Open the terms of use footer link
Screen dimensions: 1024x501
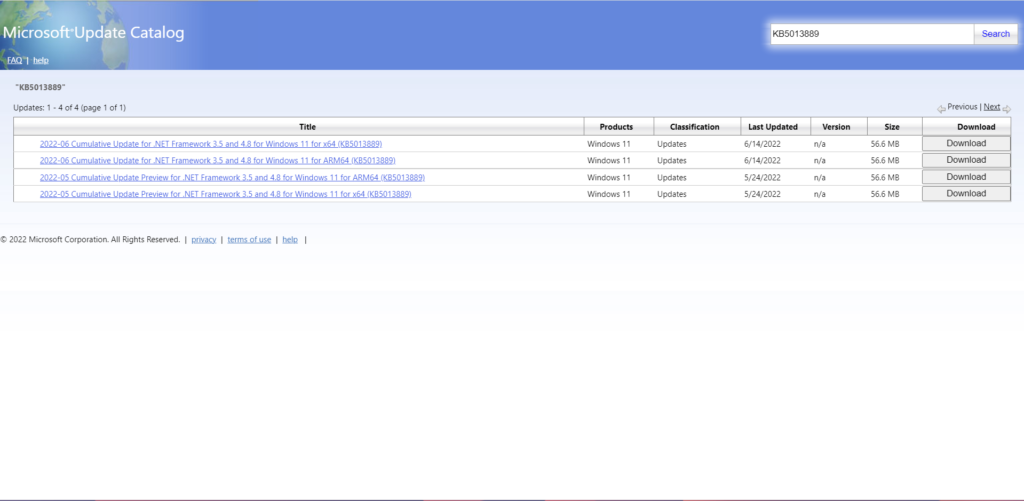click(249, 240)
